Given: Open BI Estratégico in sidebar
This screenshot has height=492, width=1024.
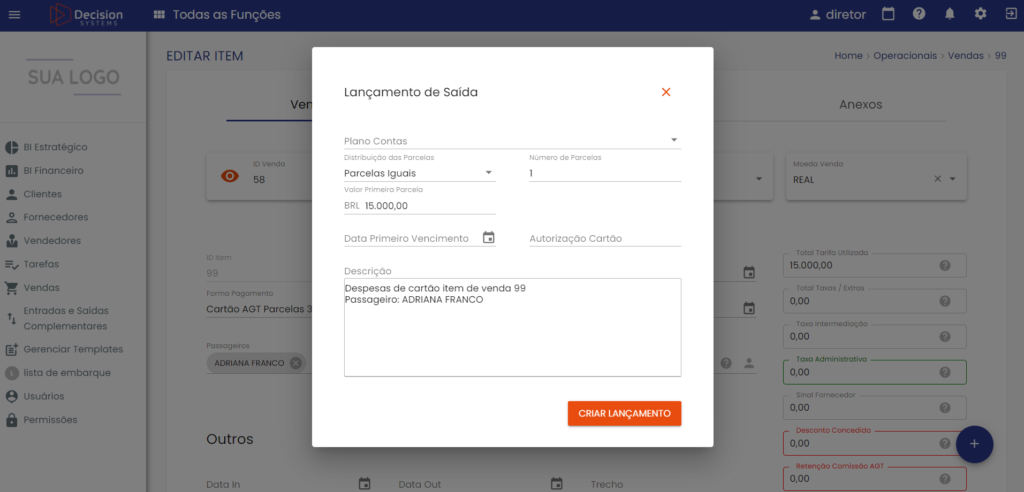Looking at the screenshot, I should [46, 147].
